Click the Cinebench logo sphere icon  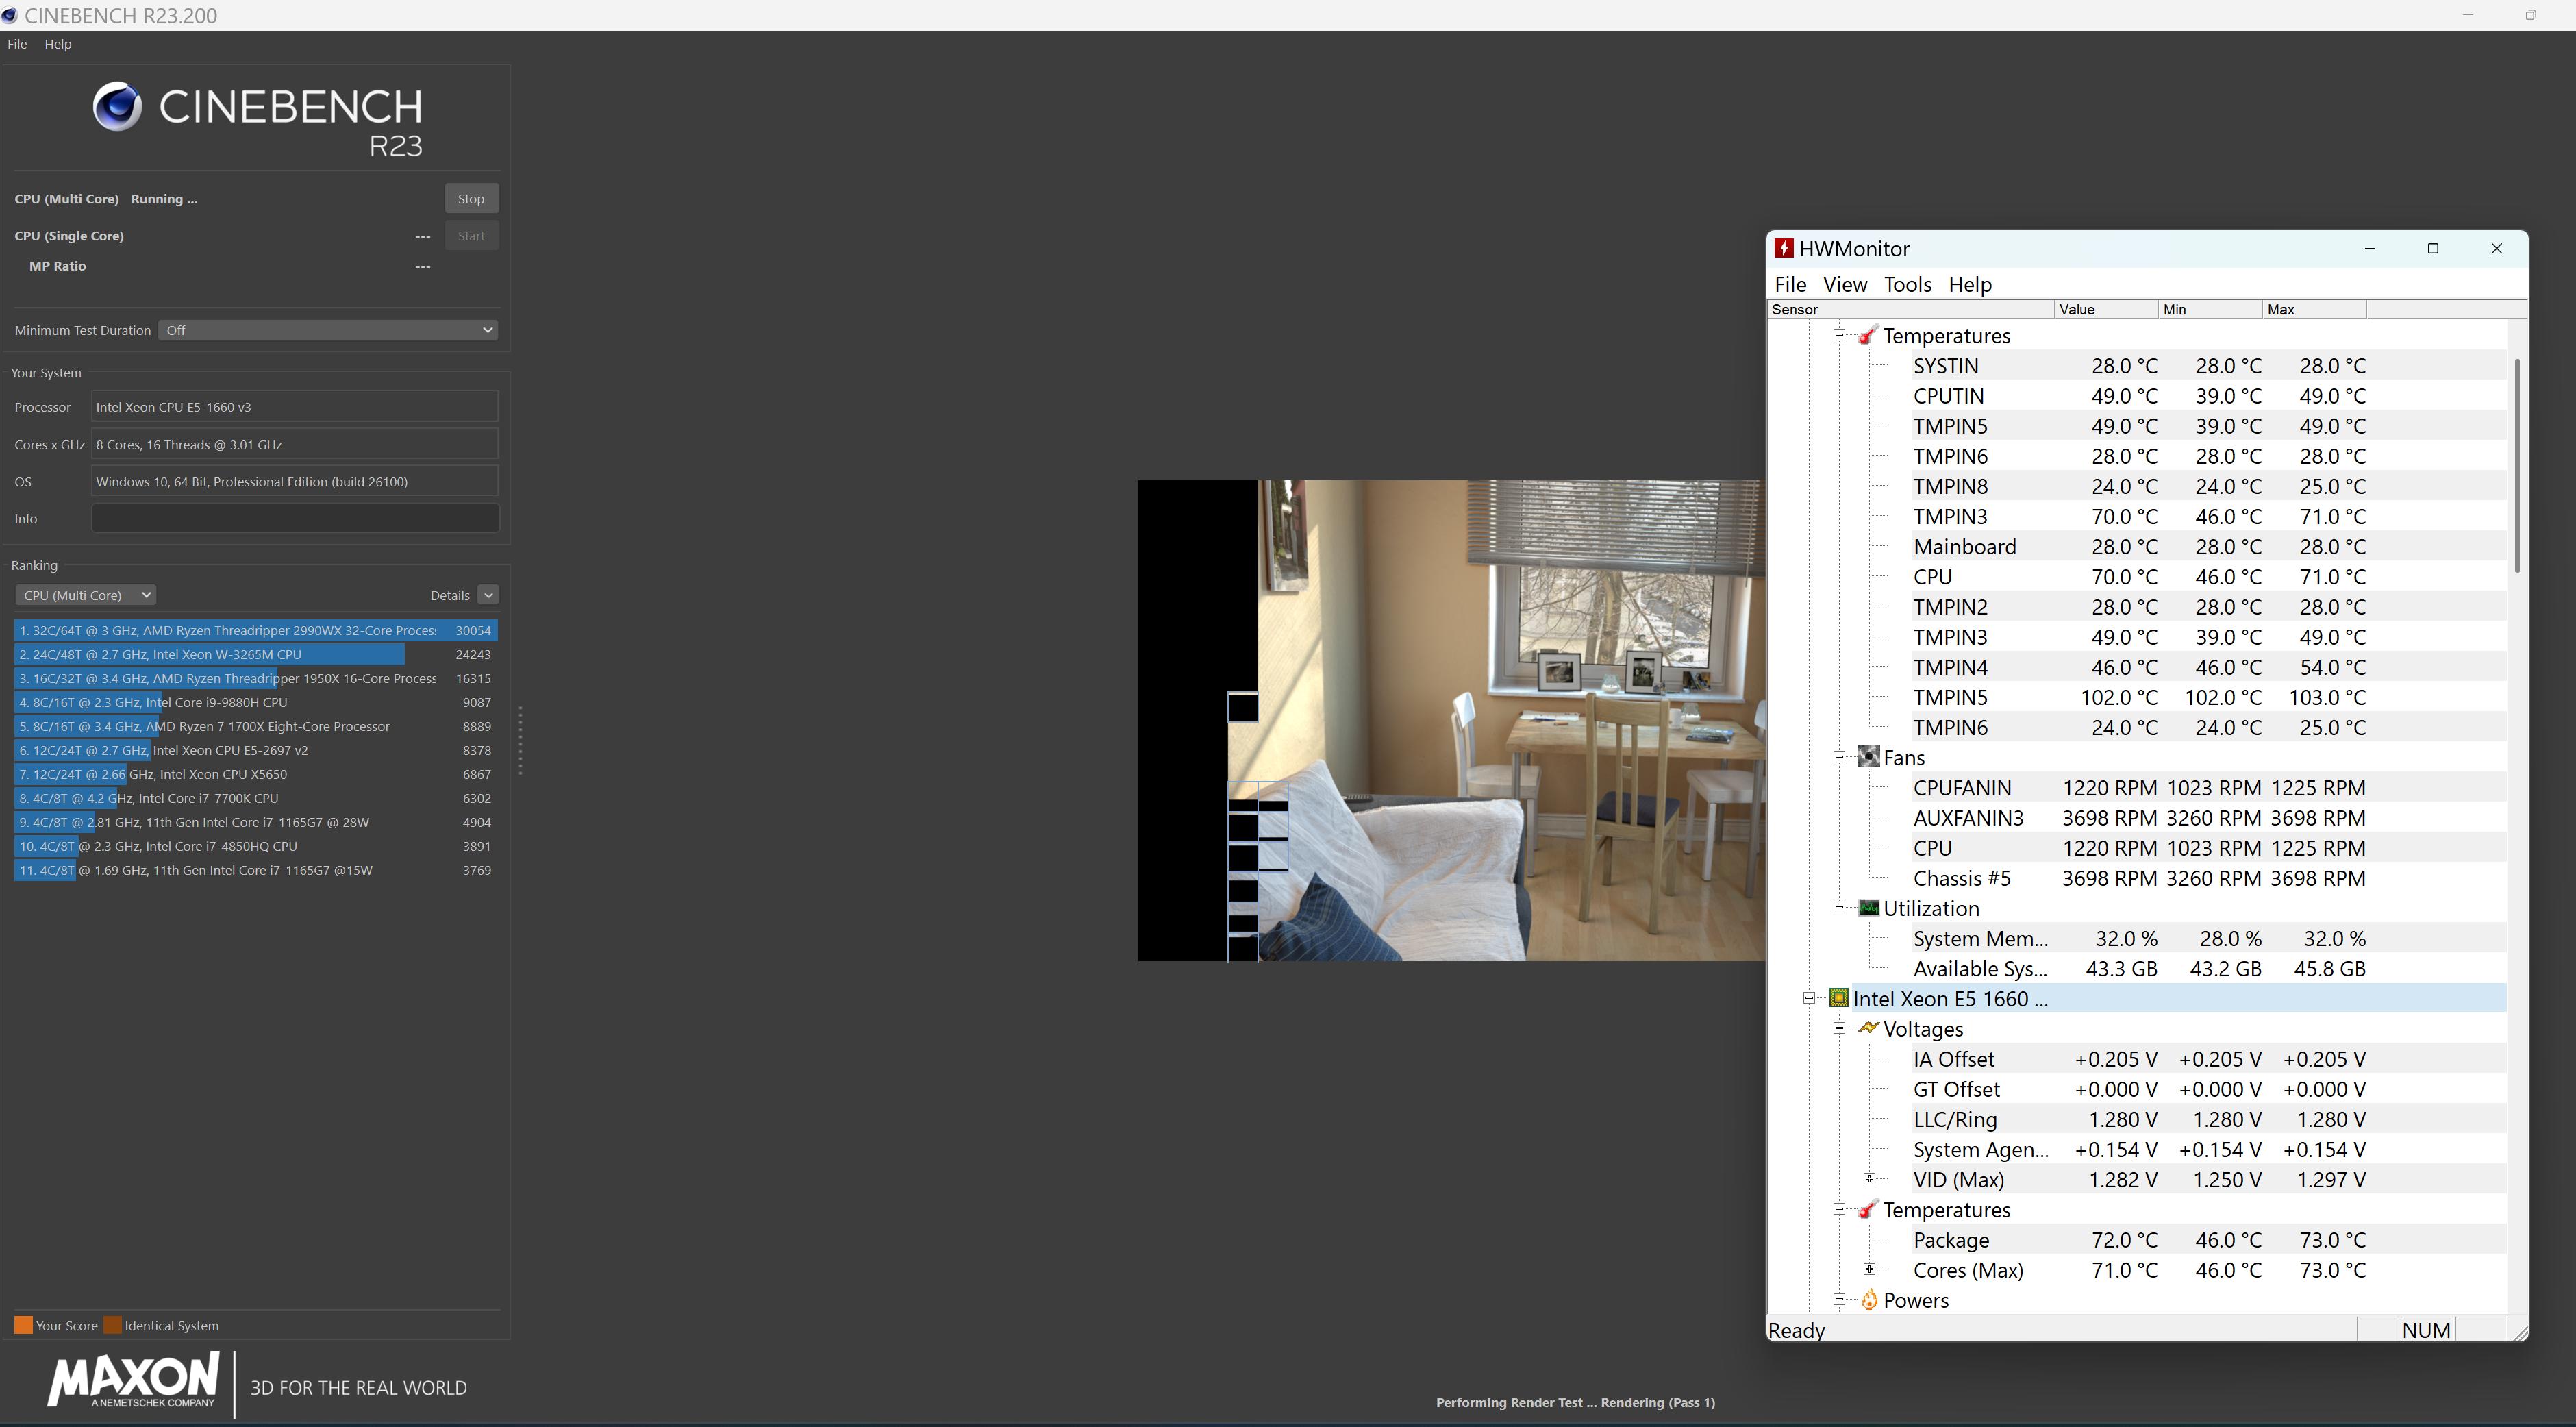118,107
